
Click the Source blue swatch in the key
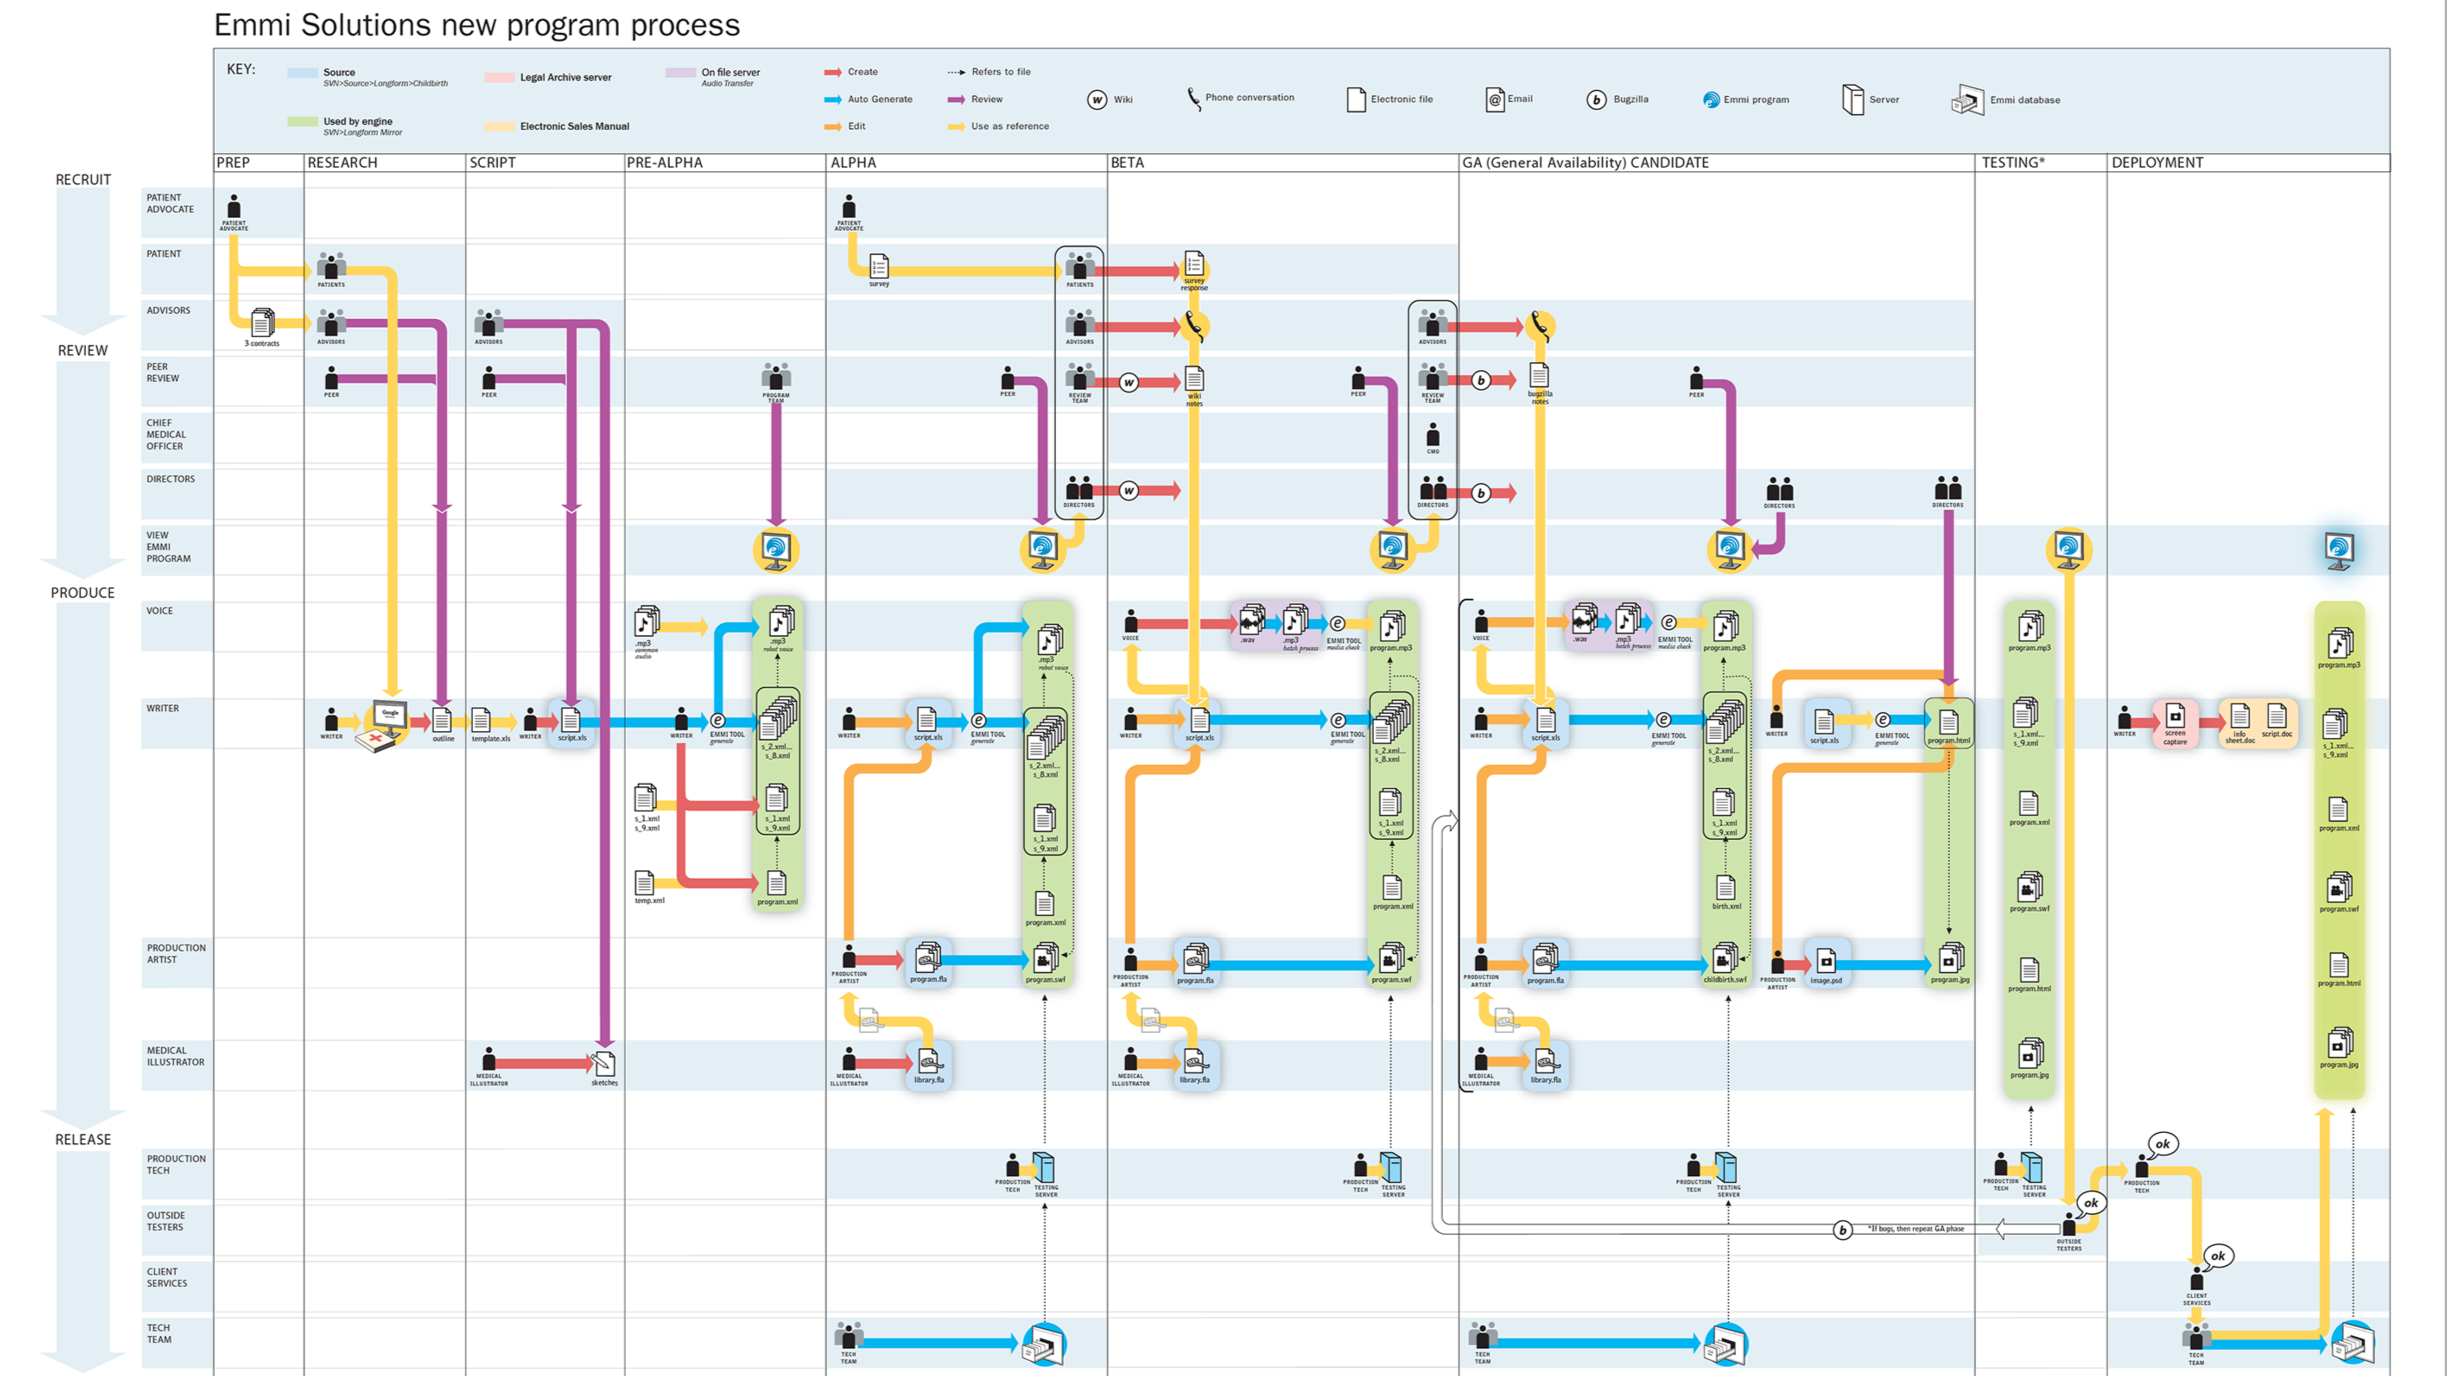point(302,73)
